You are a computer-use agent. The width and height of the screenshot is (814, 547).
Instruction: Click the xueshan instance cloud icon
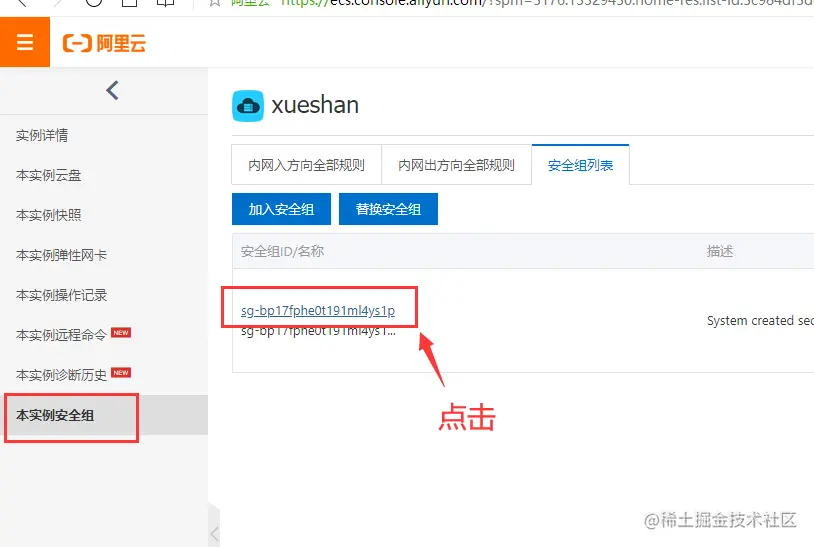[x=248, y=106]
